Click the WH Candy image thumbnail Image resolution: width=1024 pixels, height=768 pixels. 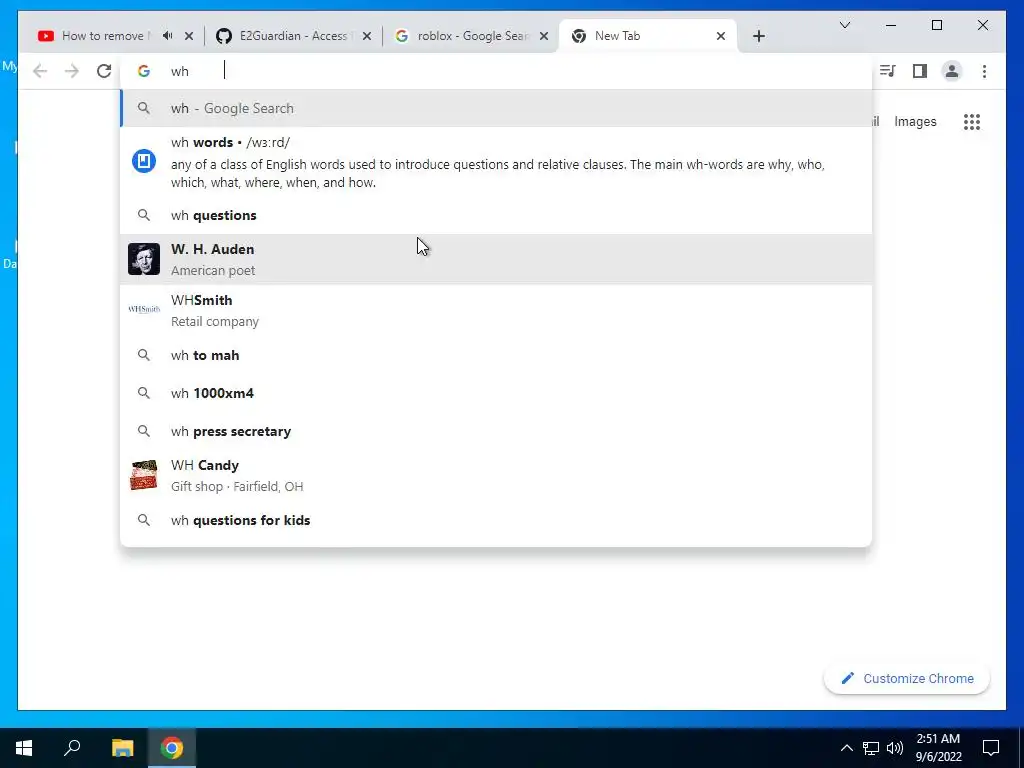[144, 475]
